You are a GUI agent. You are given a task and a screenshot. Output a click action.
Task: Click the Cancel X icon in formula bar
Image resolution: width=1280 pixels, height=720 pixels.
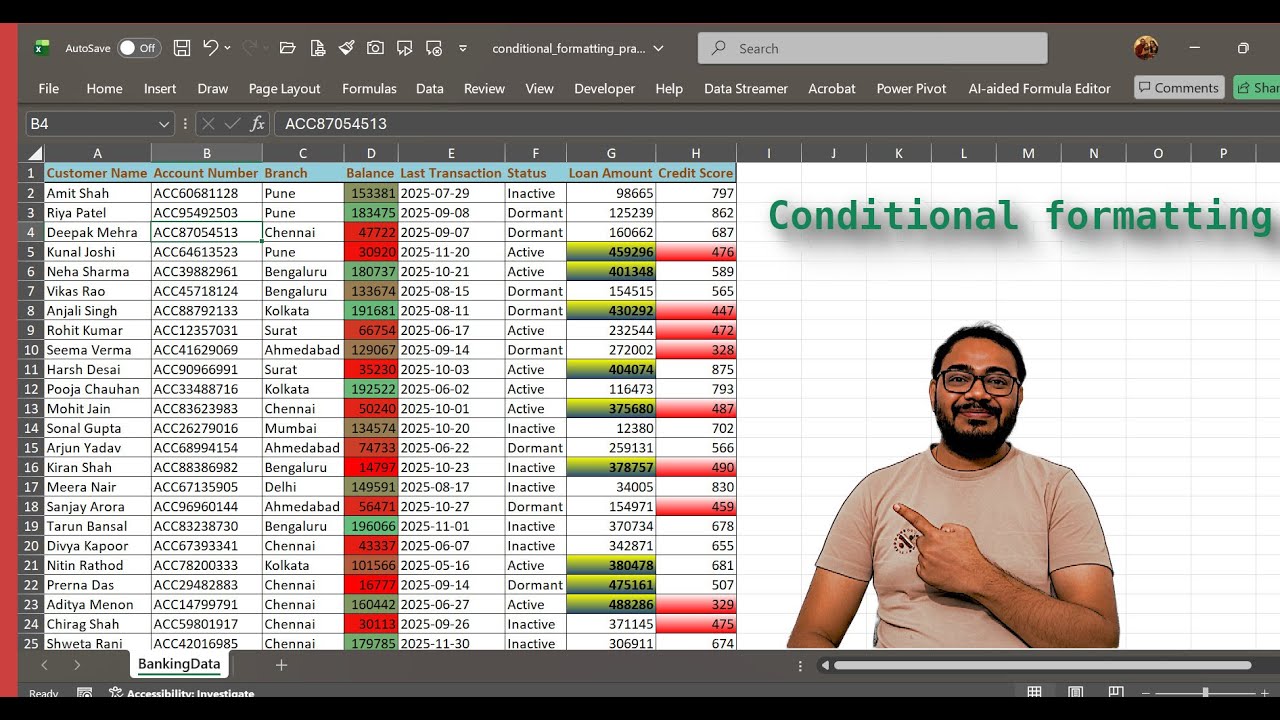tap(208, 124)
